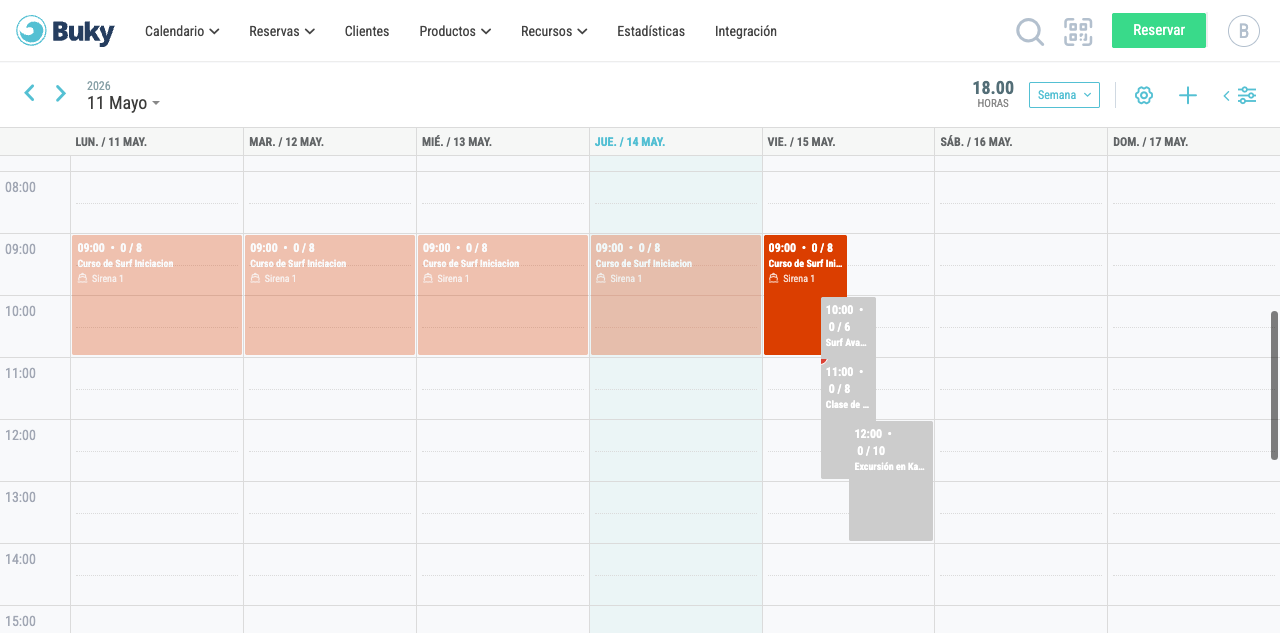The image size is (1280, 633).
Task: Open the QR code scanner icon
Action: (1078, 32)
